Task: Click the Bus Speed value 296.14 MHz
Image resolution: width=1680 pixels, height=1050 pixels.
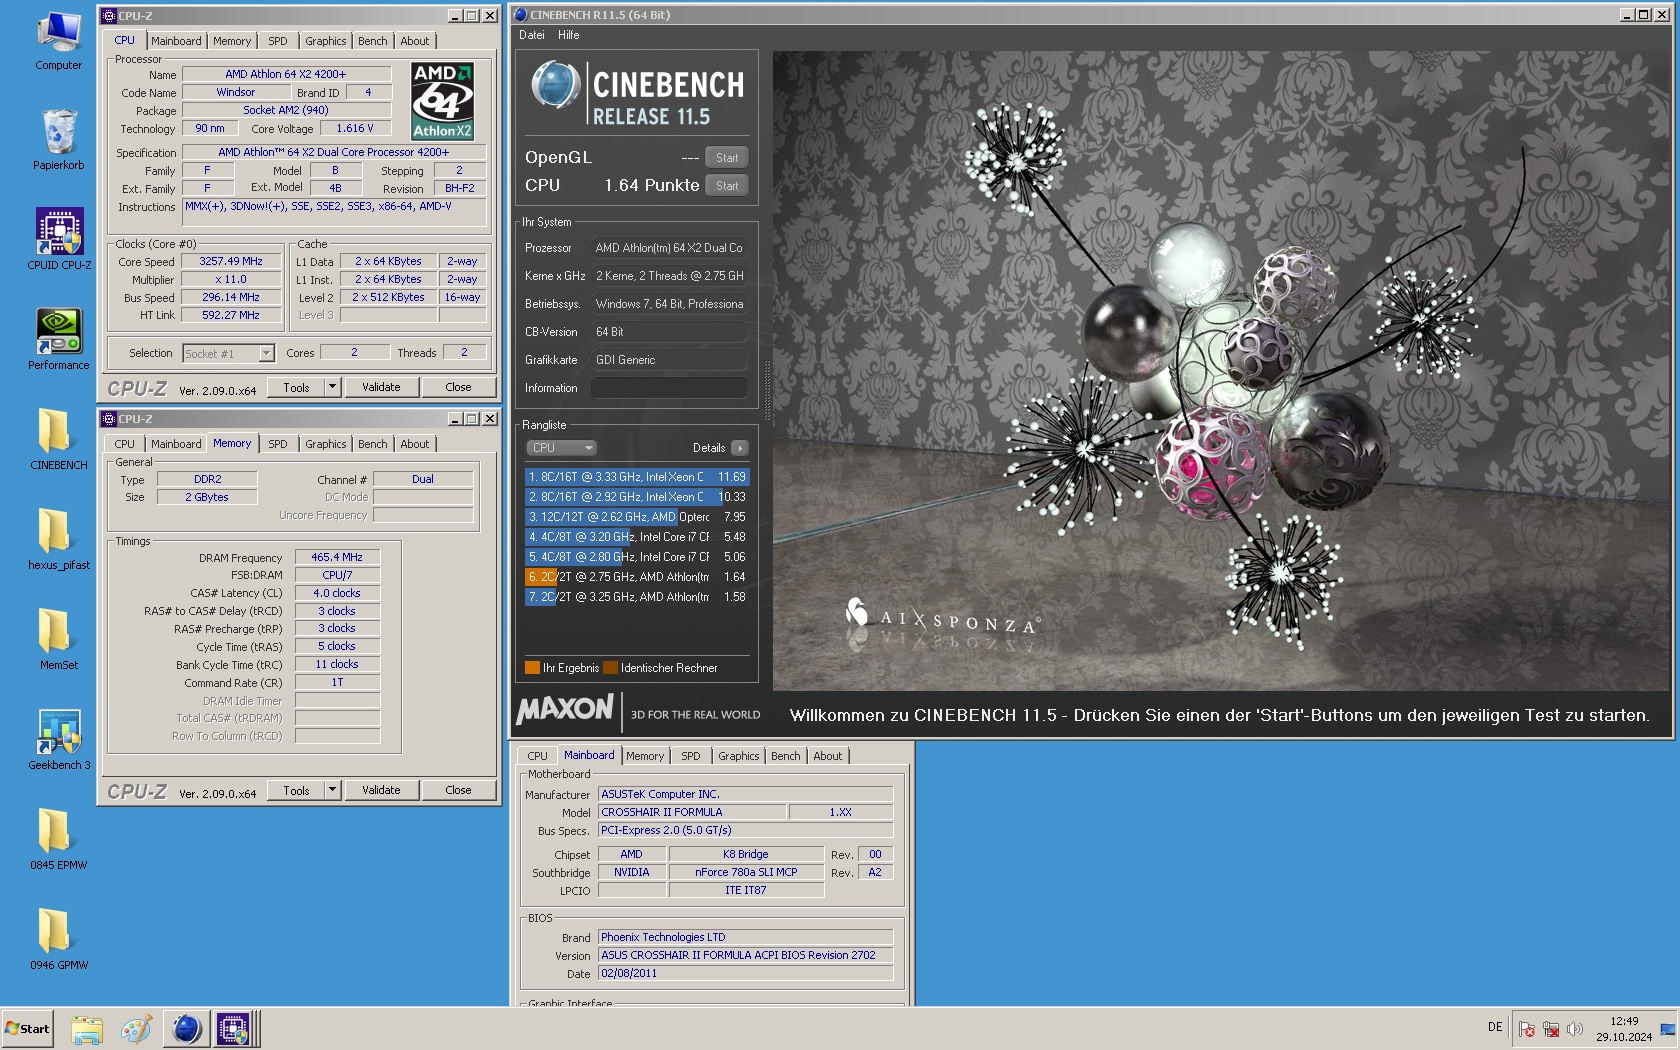Action: pyautogui.click(x=231, y=297)
